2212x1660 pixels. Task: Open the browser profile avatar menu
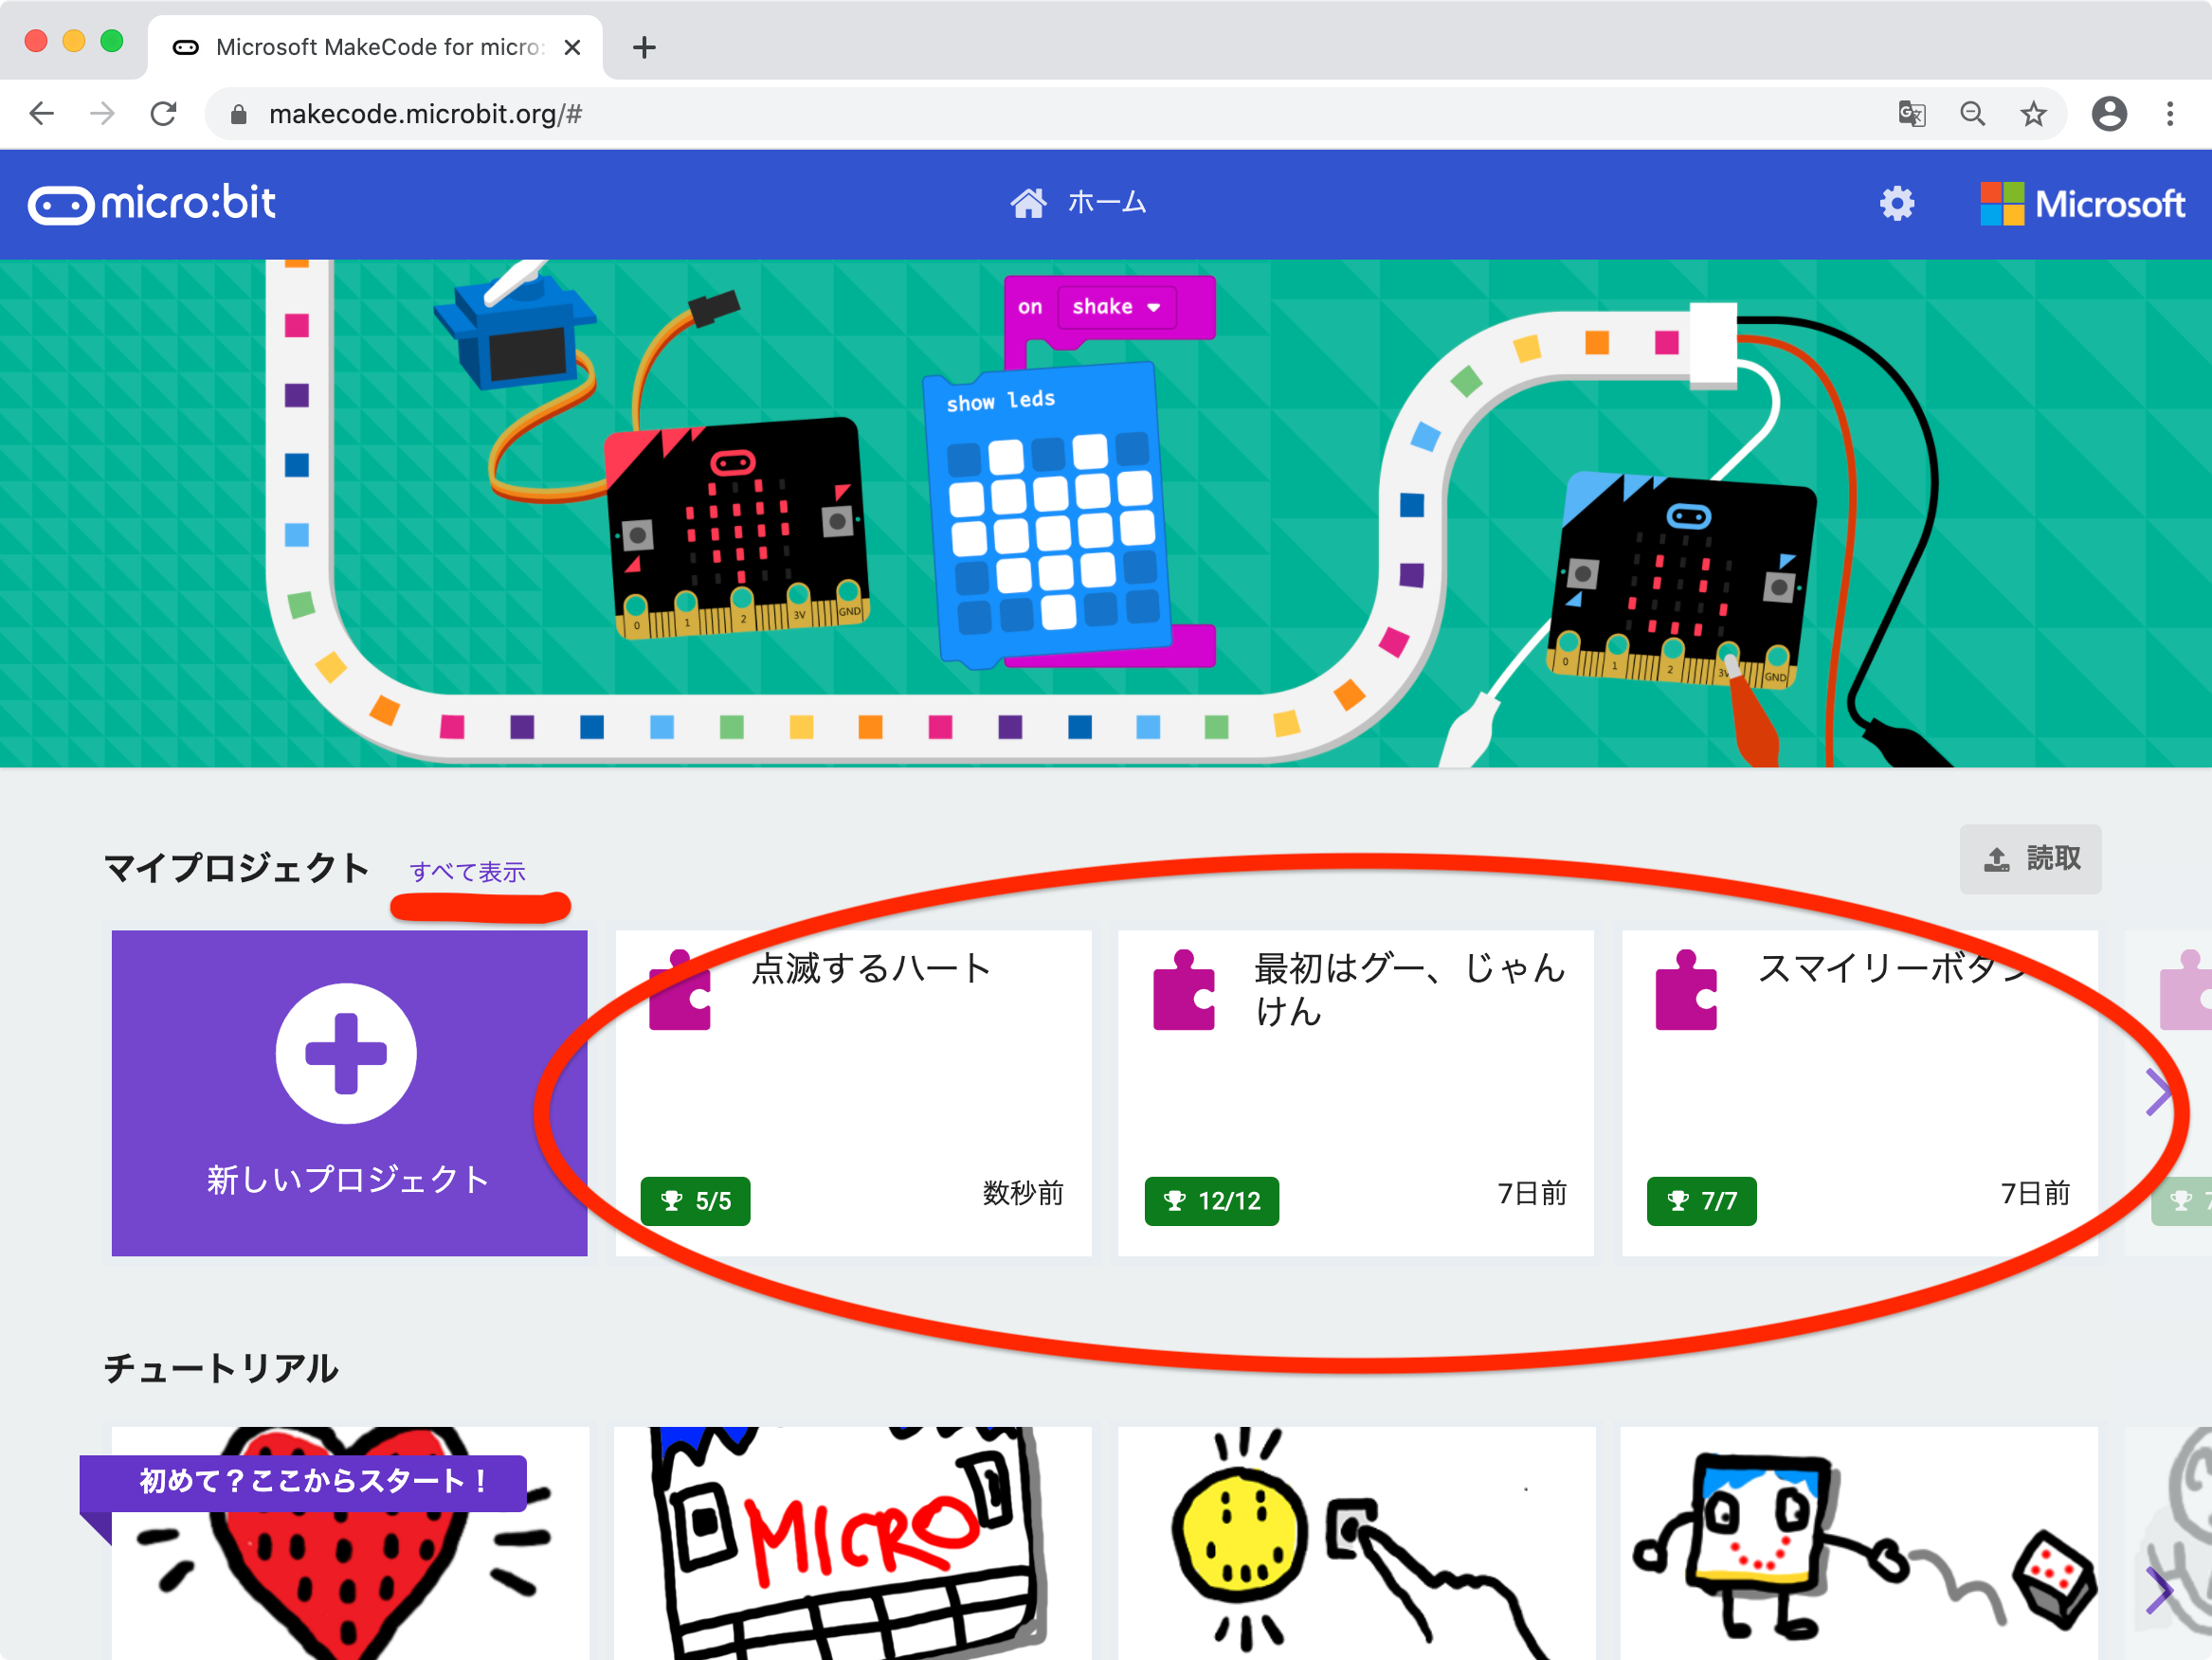pos(2109,113)
